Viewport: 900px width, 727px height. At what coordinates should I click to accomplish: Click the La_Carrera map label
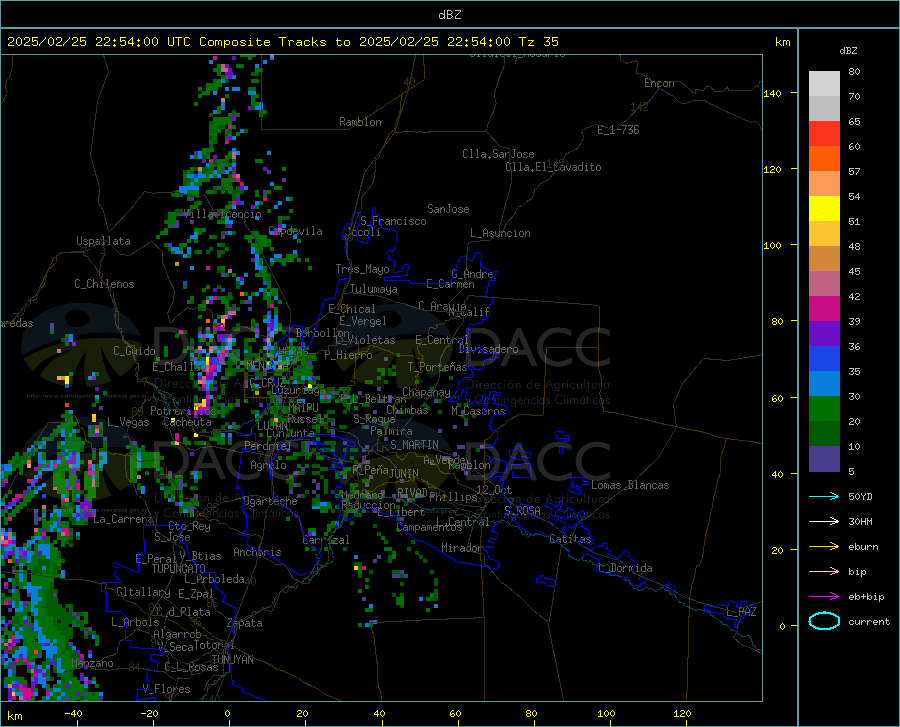[123, 519]
